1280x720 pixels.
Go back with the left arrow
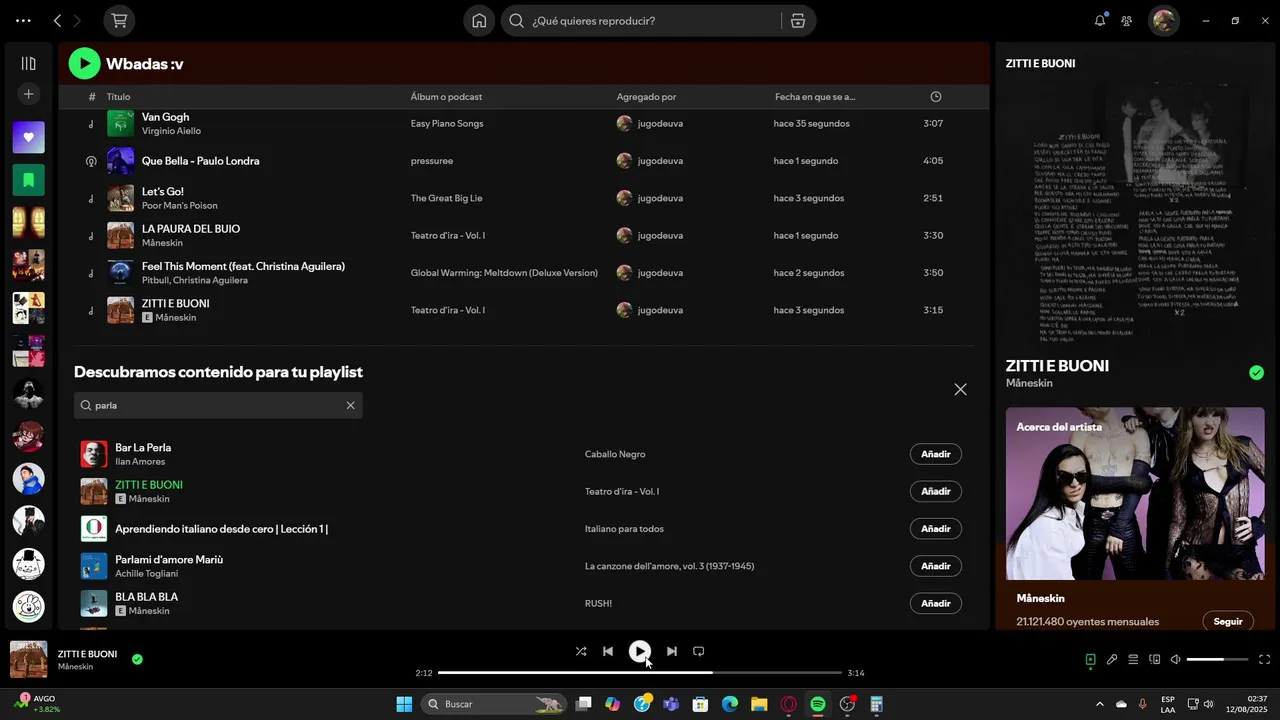[x=57, y=20]
